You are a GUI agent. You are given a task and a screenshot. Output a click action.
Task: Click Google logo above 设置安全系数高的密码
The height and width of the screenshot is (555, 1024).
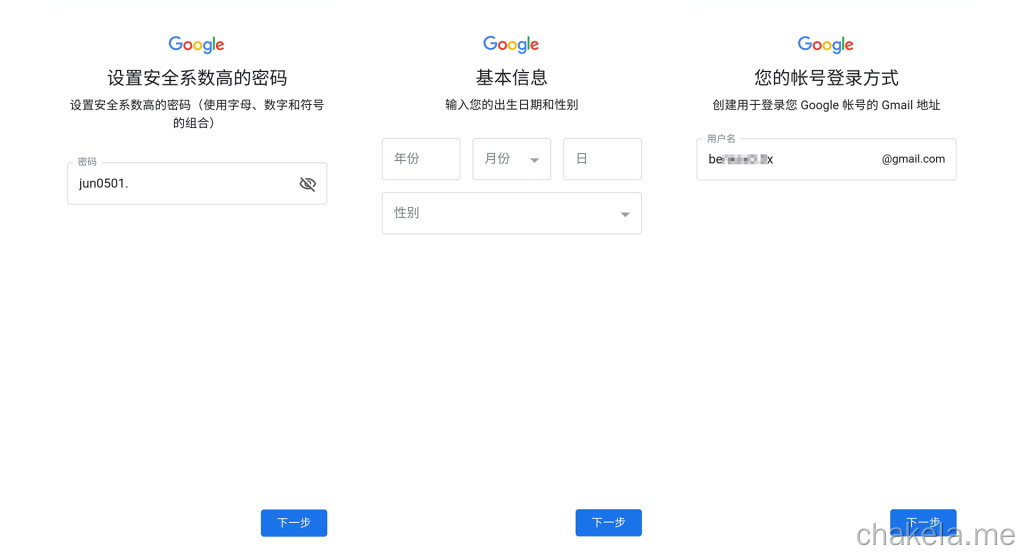[x=197, y=44]
